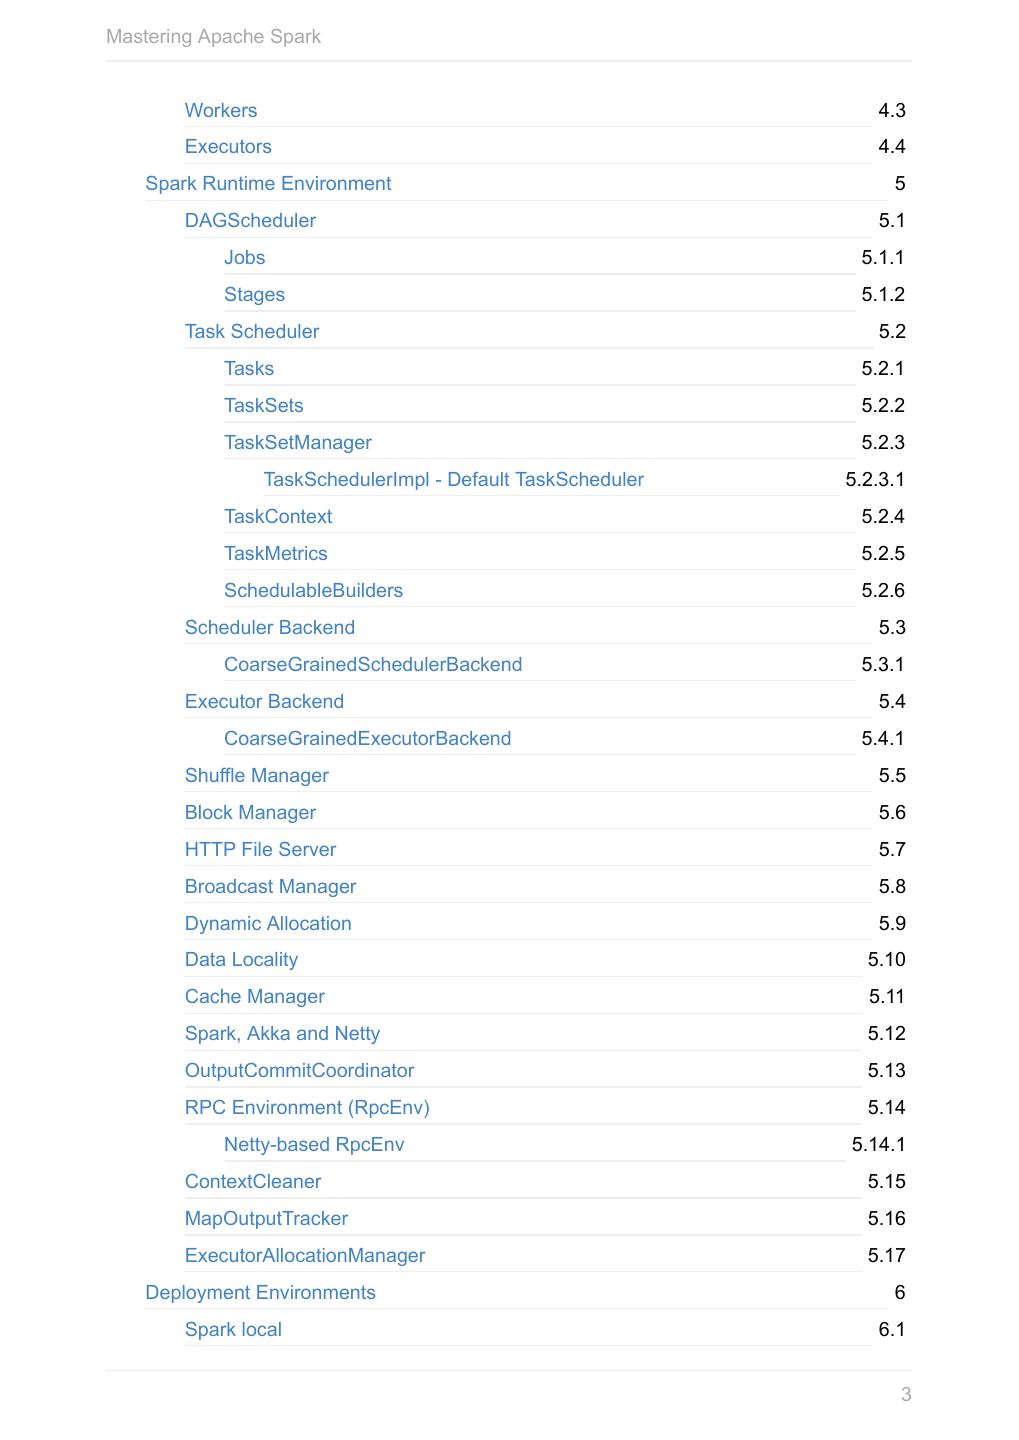Go to Spark Runtime Environment section
Screen dimensions: 1019x1440
[268, 184]
